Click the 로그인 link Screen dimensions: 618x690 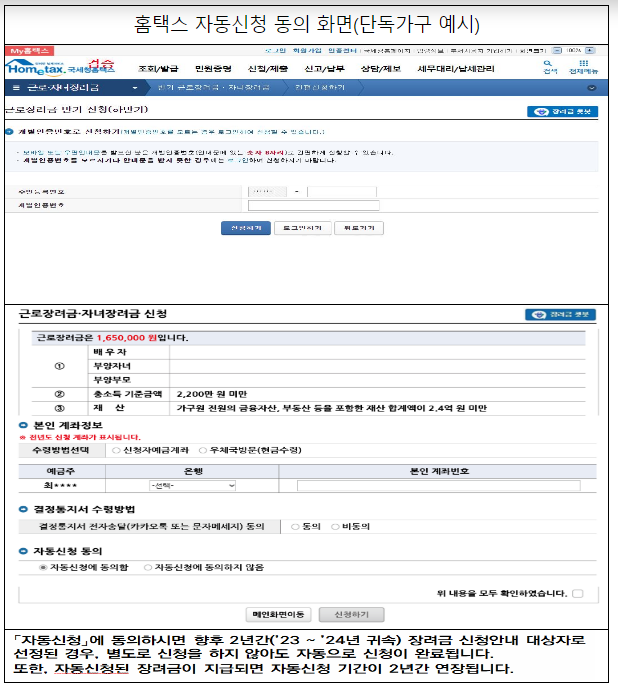coord(275,51)
